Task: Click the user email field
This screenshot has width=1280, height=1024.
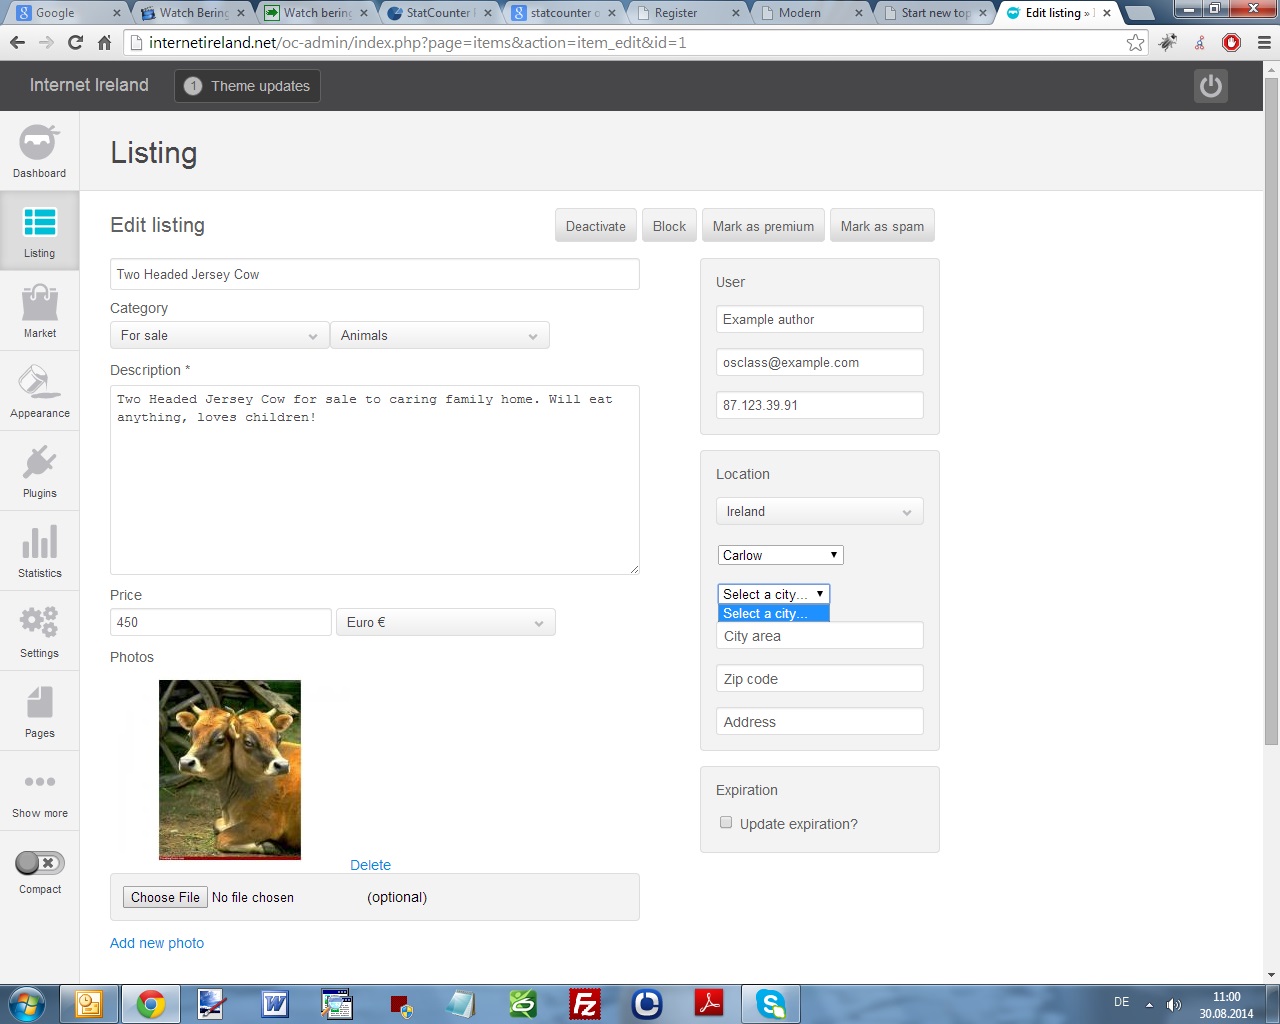Action: click(x=819, y=362)
